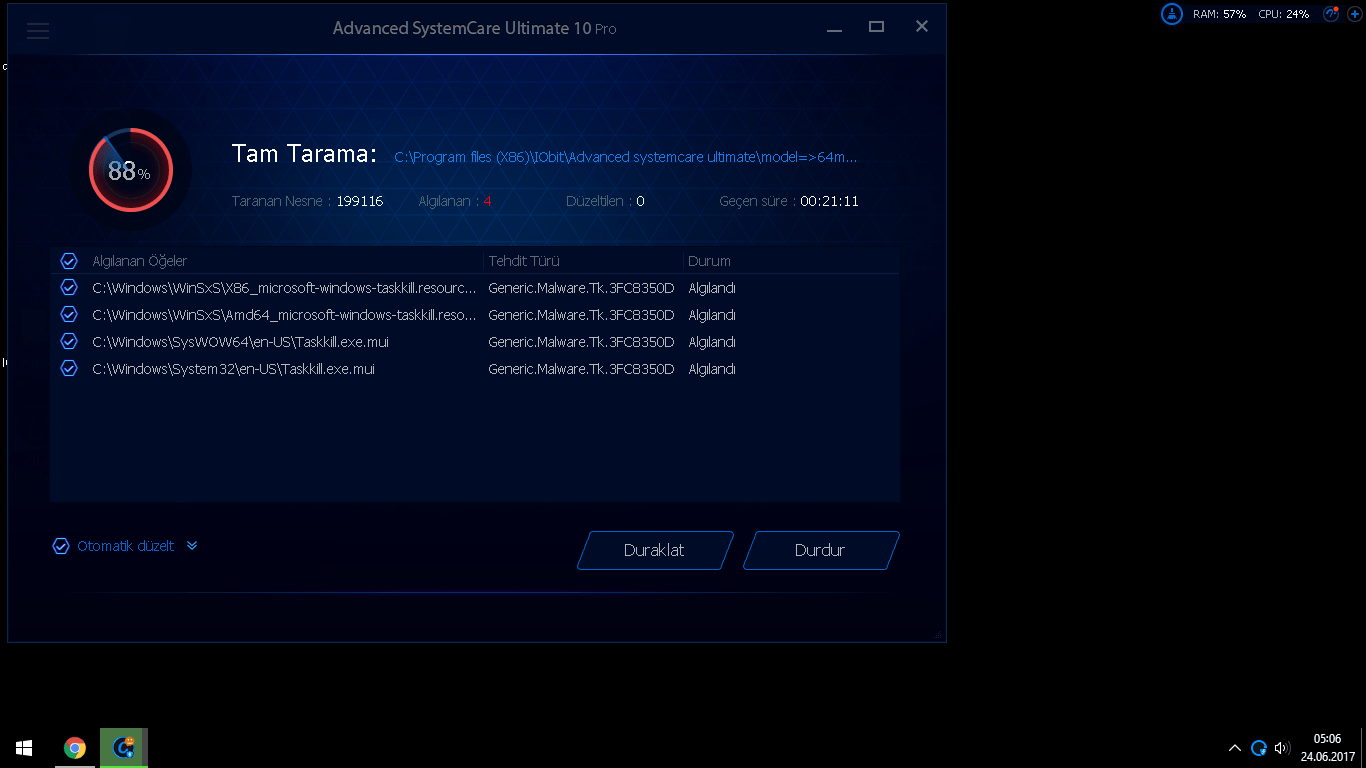Click the Durdur button to stop scan
The width and height of the screenshot is (1366, 768).
pos(821,550)
